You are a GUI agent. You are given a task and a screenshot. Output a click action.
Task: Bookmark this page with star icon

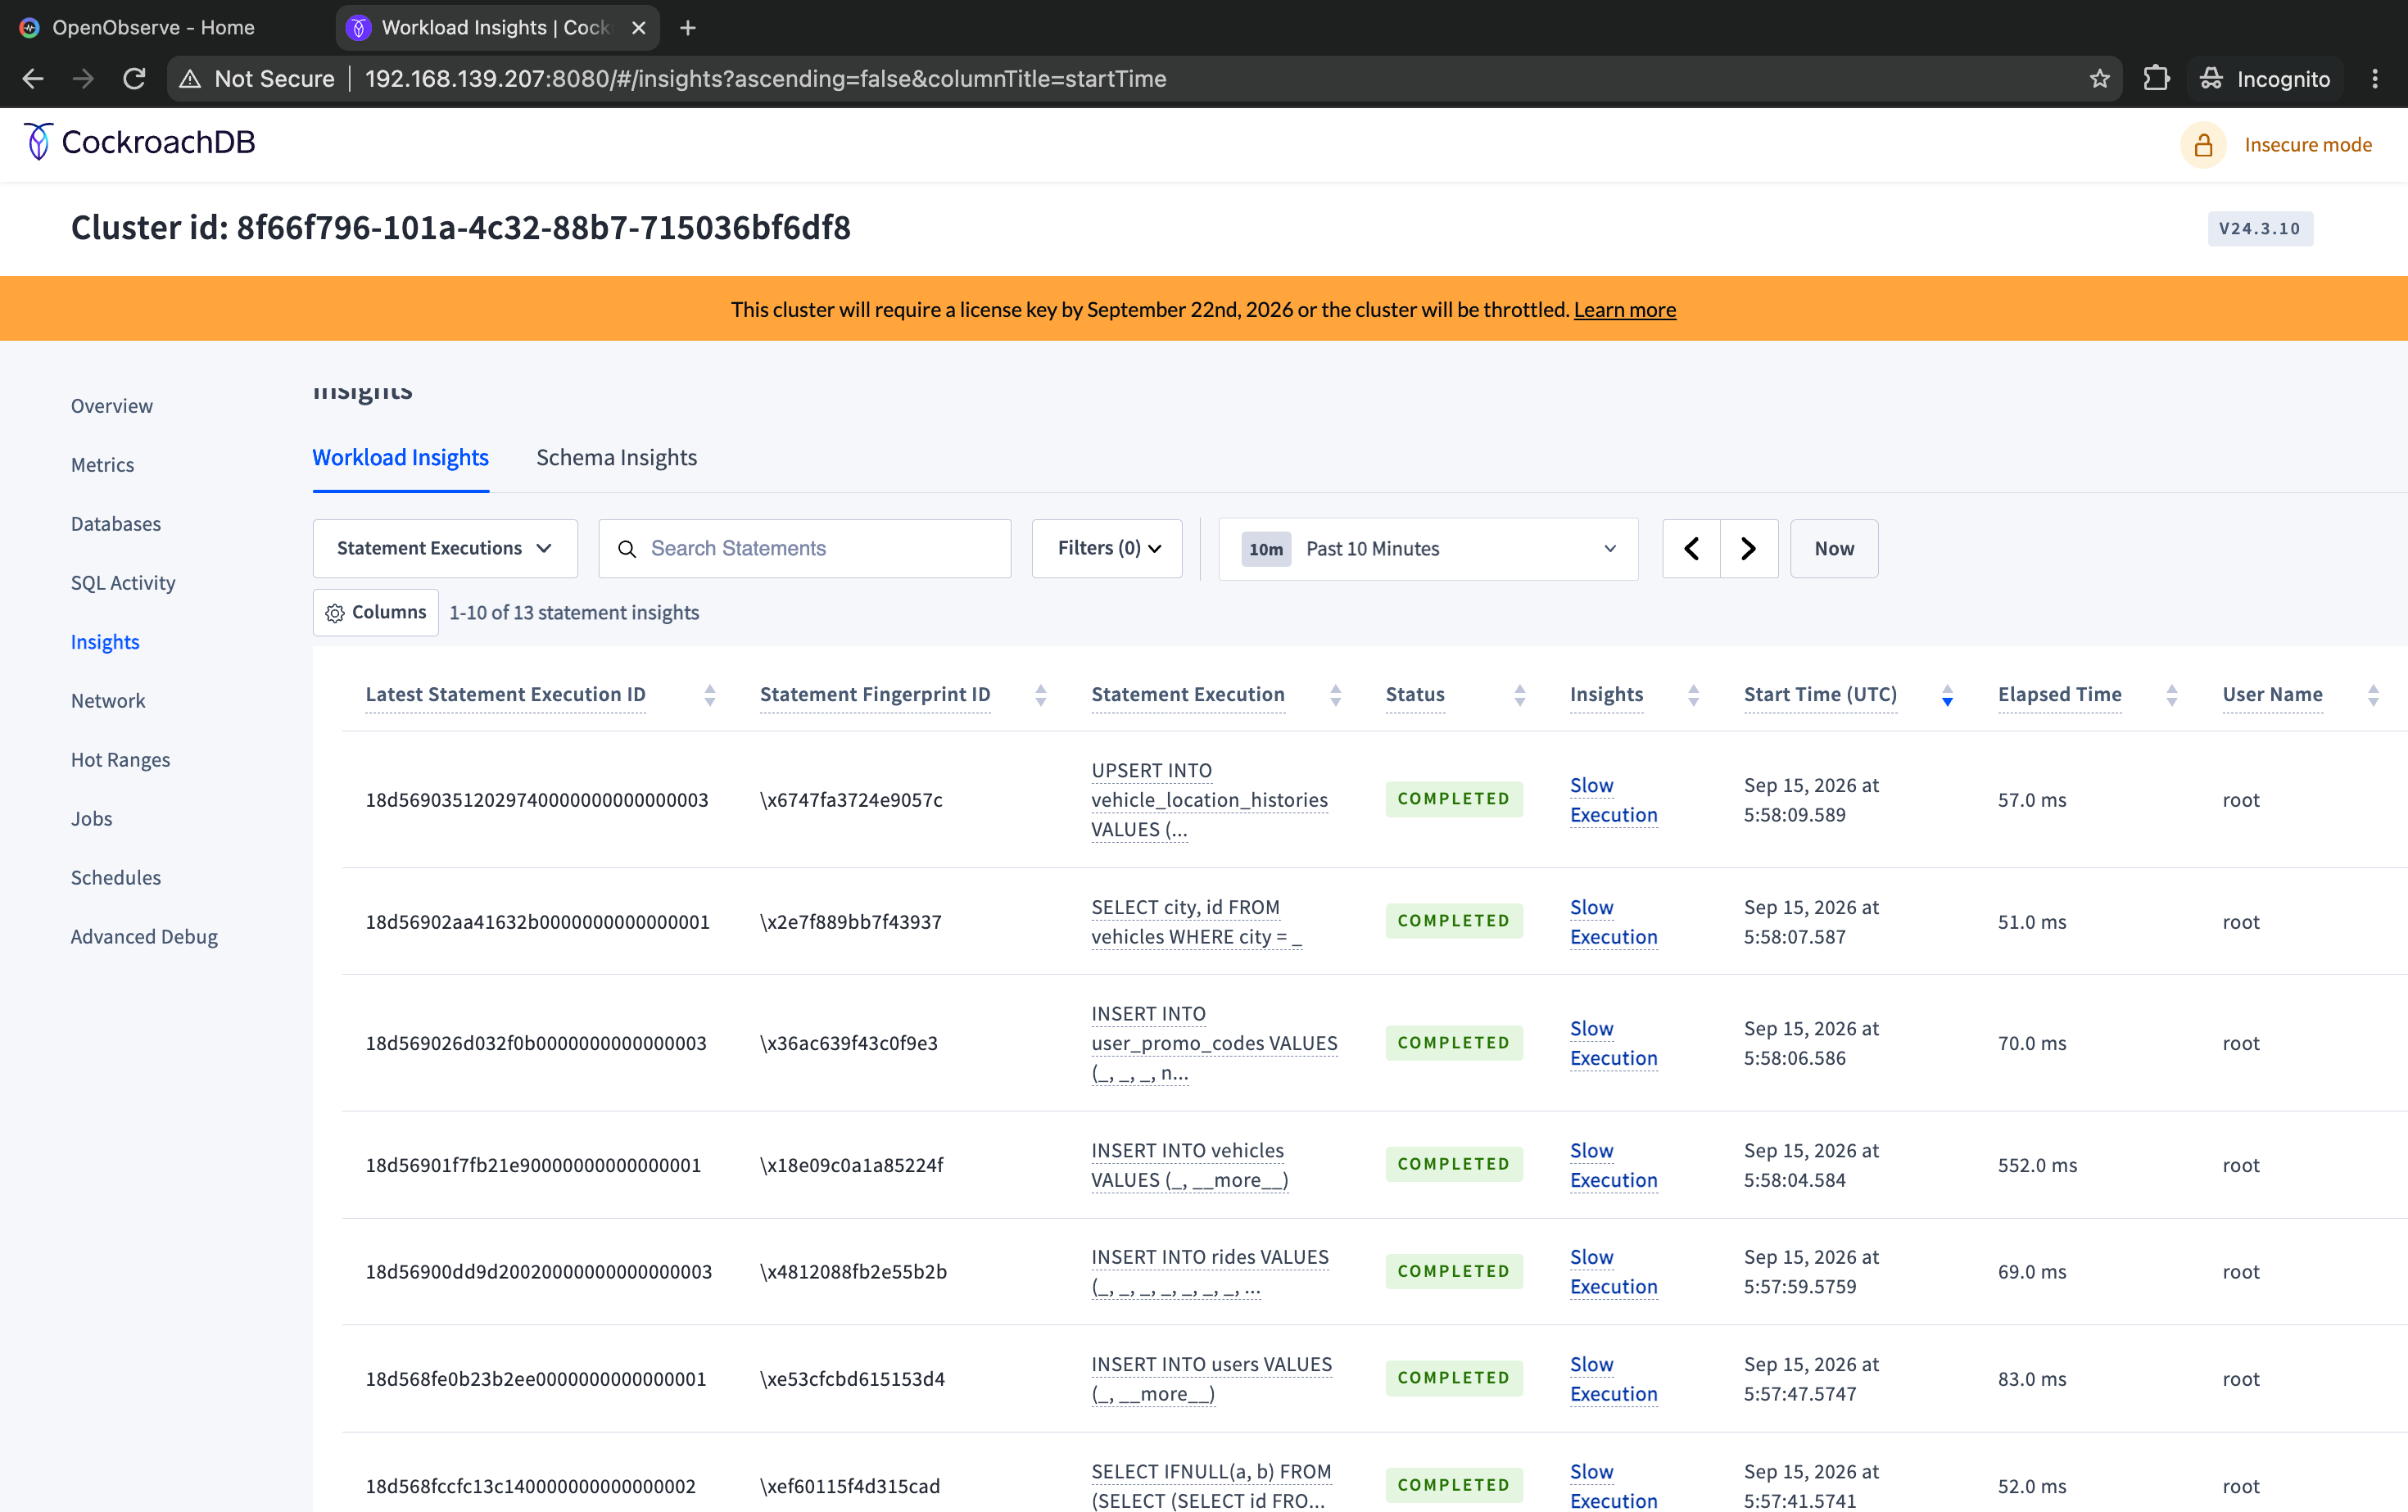tap(2099, 79)
